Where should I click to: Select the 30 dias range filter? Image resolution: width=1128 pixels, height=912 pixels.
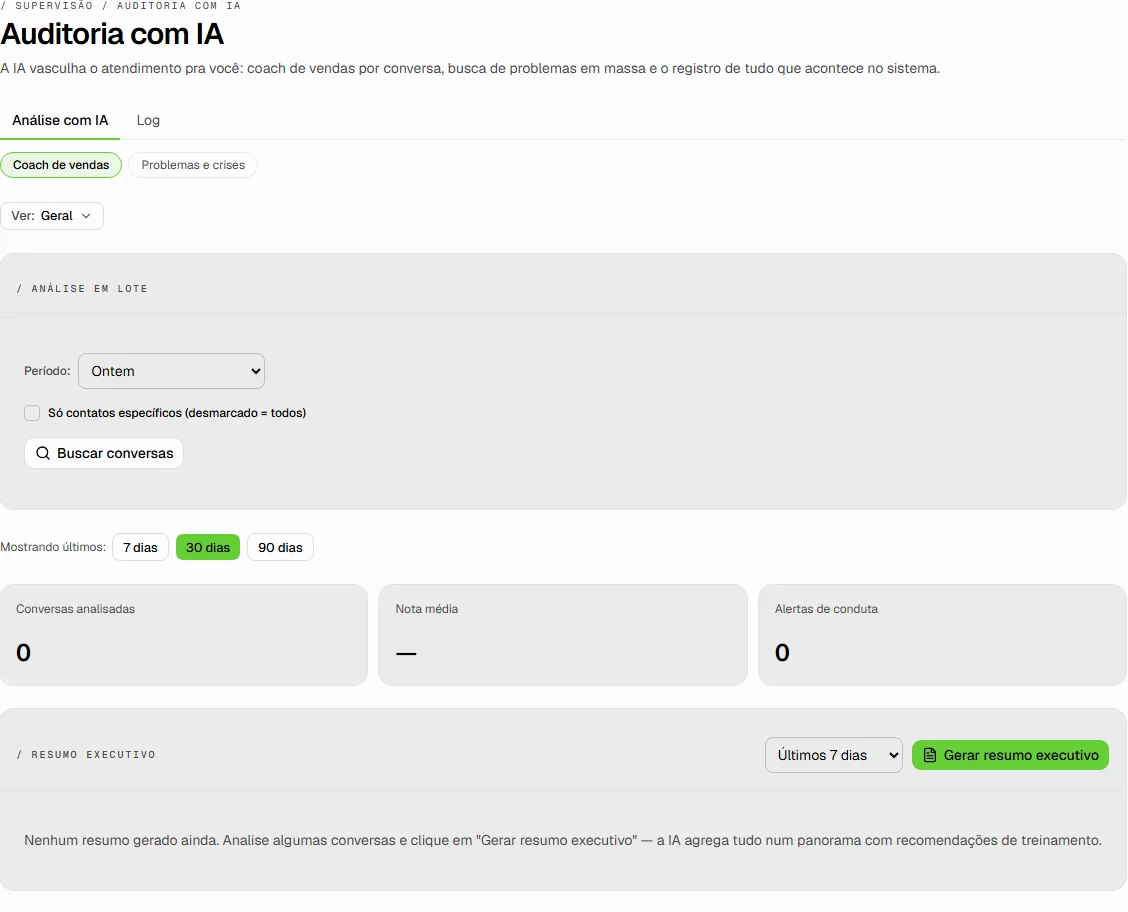pyautogui.click(x=208, y=547)
